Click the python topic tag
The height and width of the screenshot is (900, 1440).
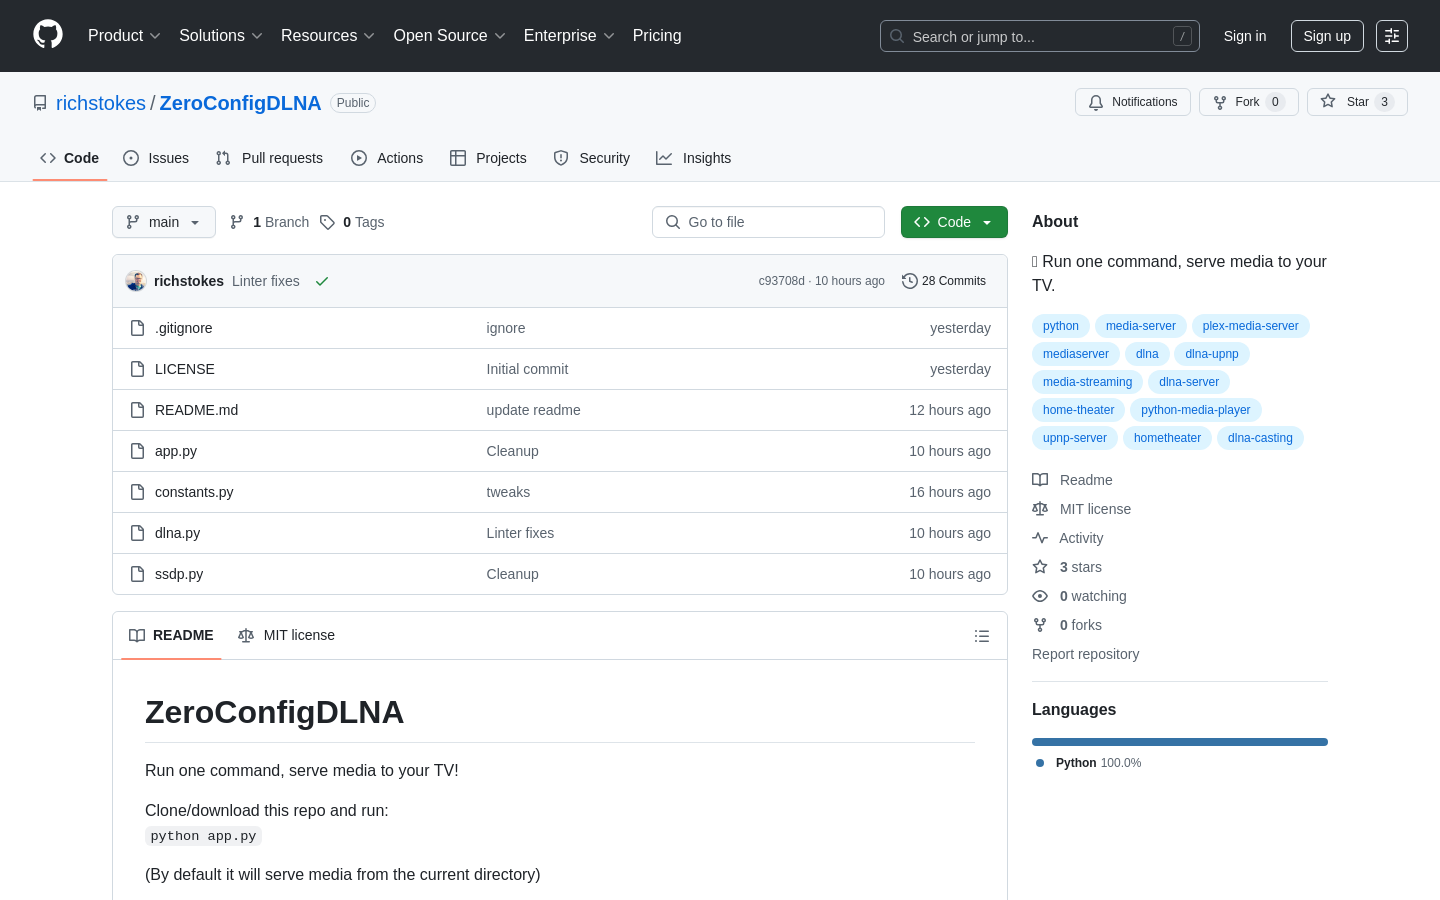coord(1061,326)
